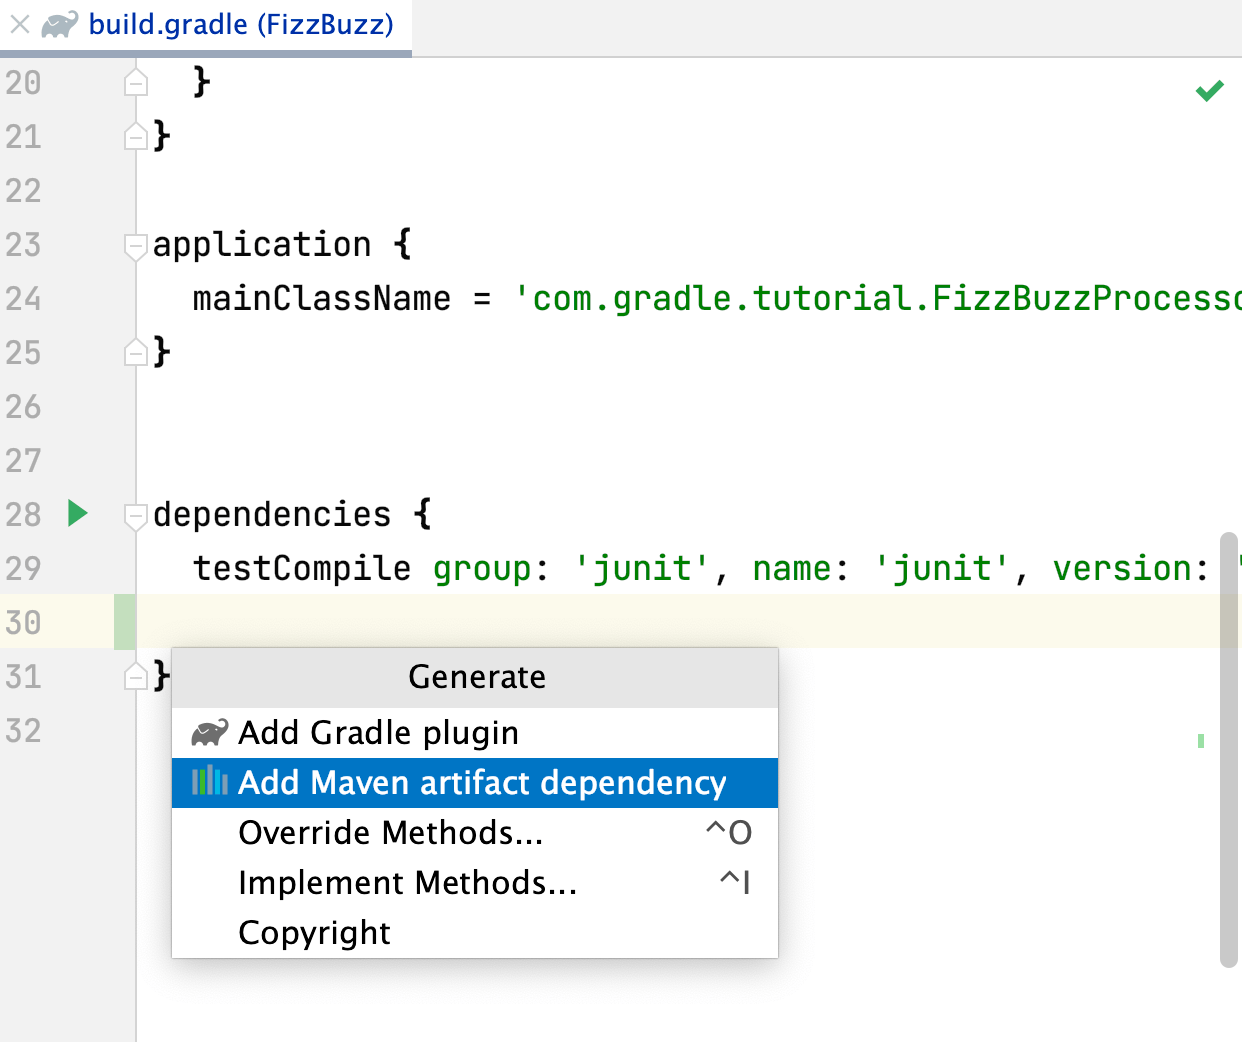Image resolution: width=1242 pixels, height=1042 pixels.
Task: Click the vertical editor scrollbar thumb
Action: click(x=1229, y=750)
